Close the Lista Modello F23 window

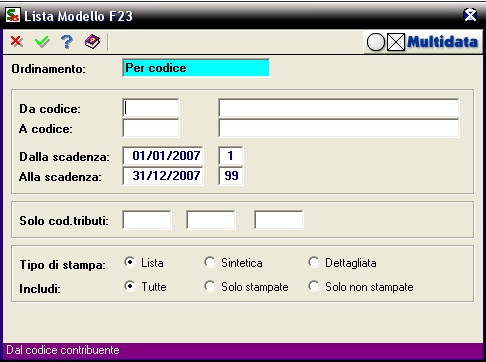[x=470, y=15]
